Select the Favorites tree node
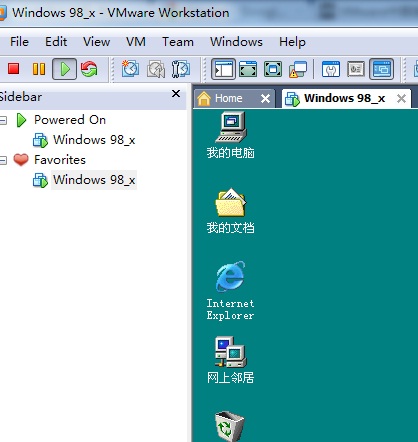The height and width of the screenshot is (442, 418). 60,160
